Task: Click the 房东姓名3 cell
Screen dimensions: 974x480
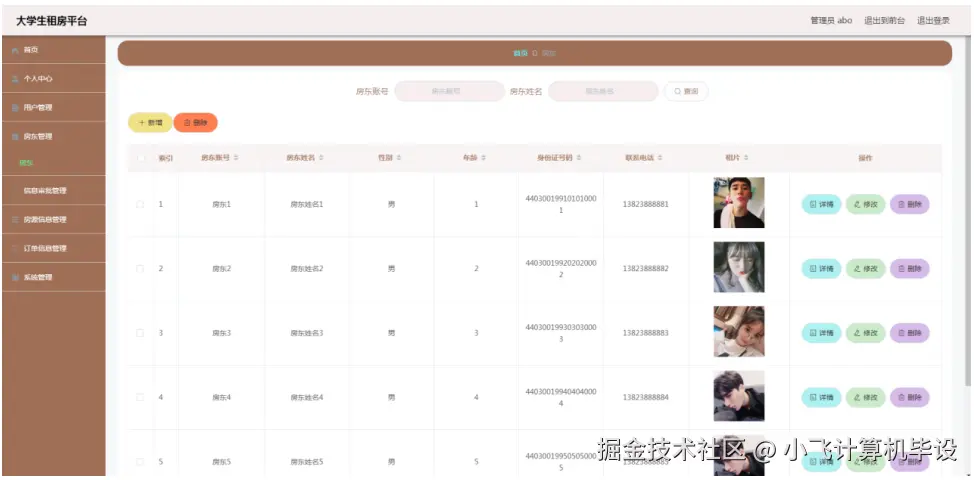Action: (x=307, y=333)
